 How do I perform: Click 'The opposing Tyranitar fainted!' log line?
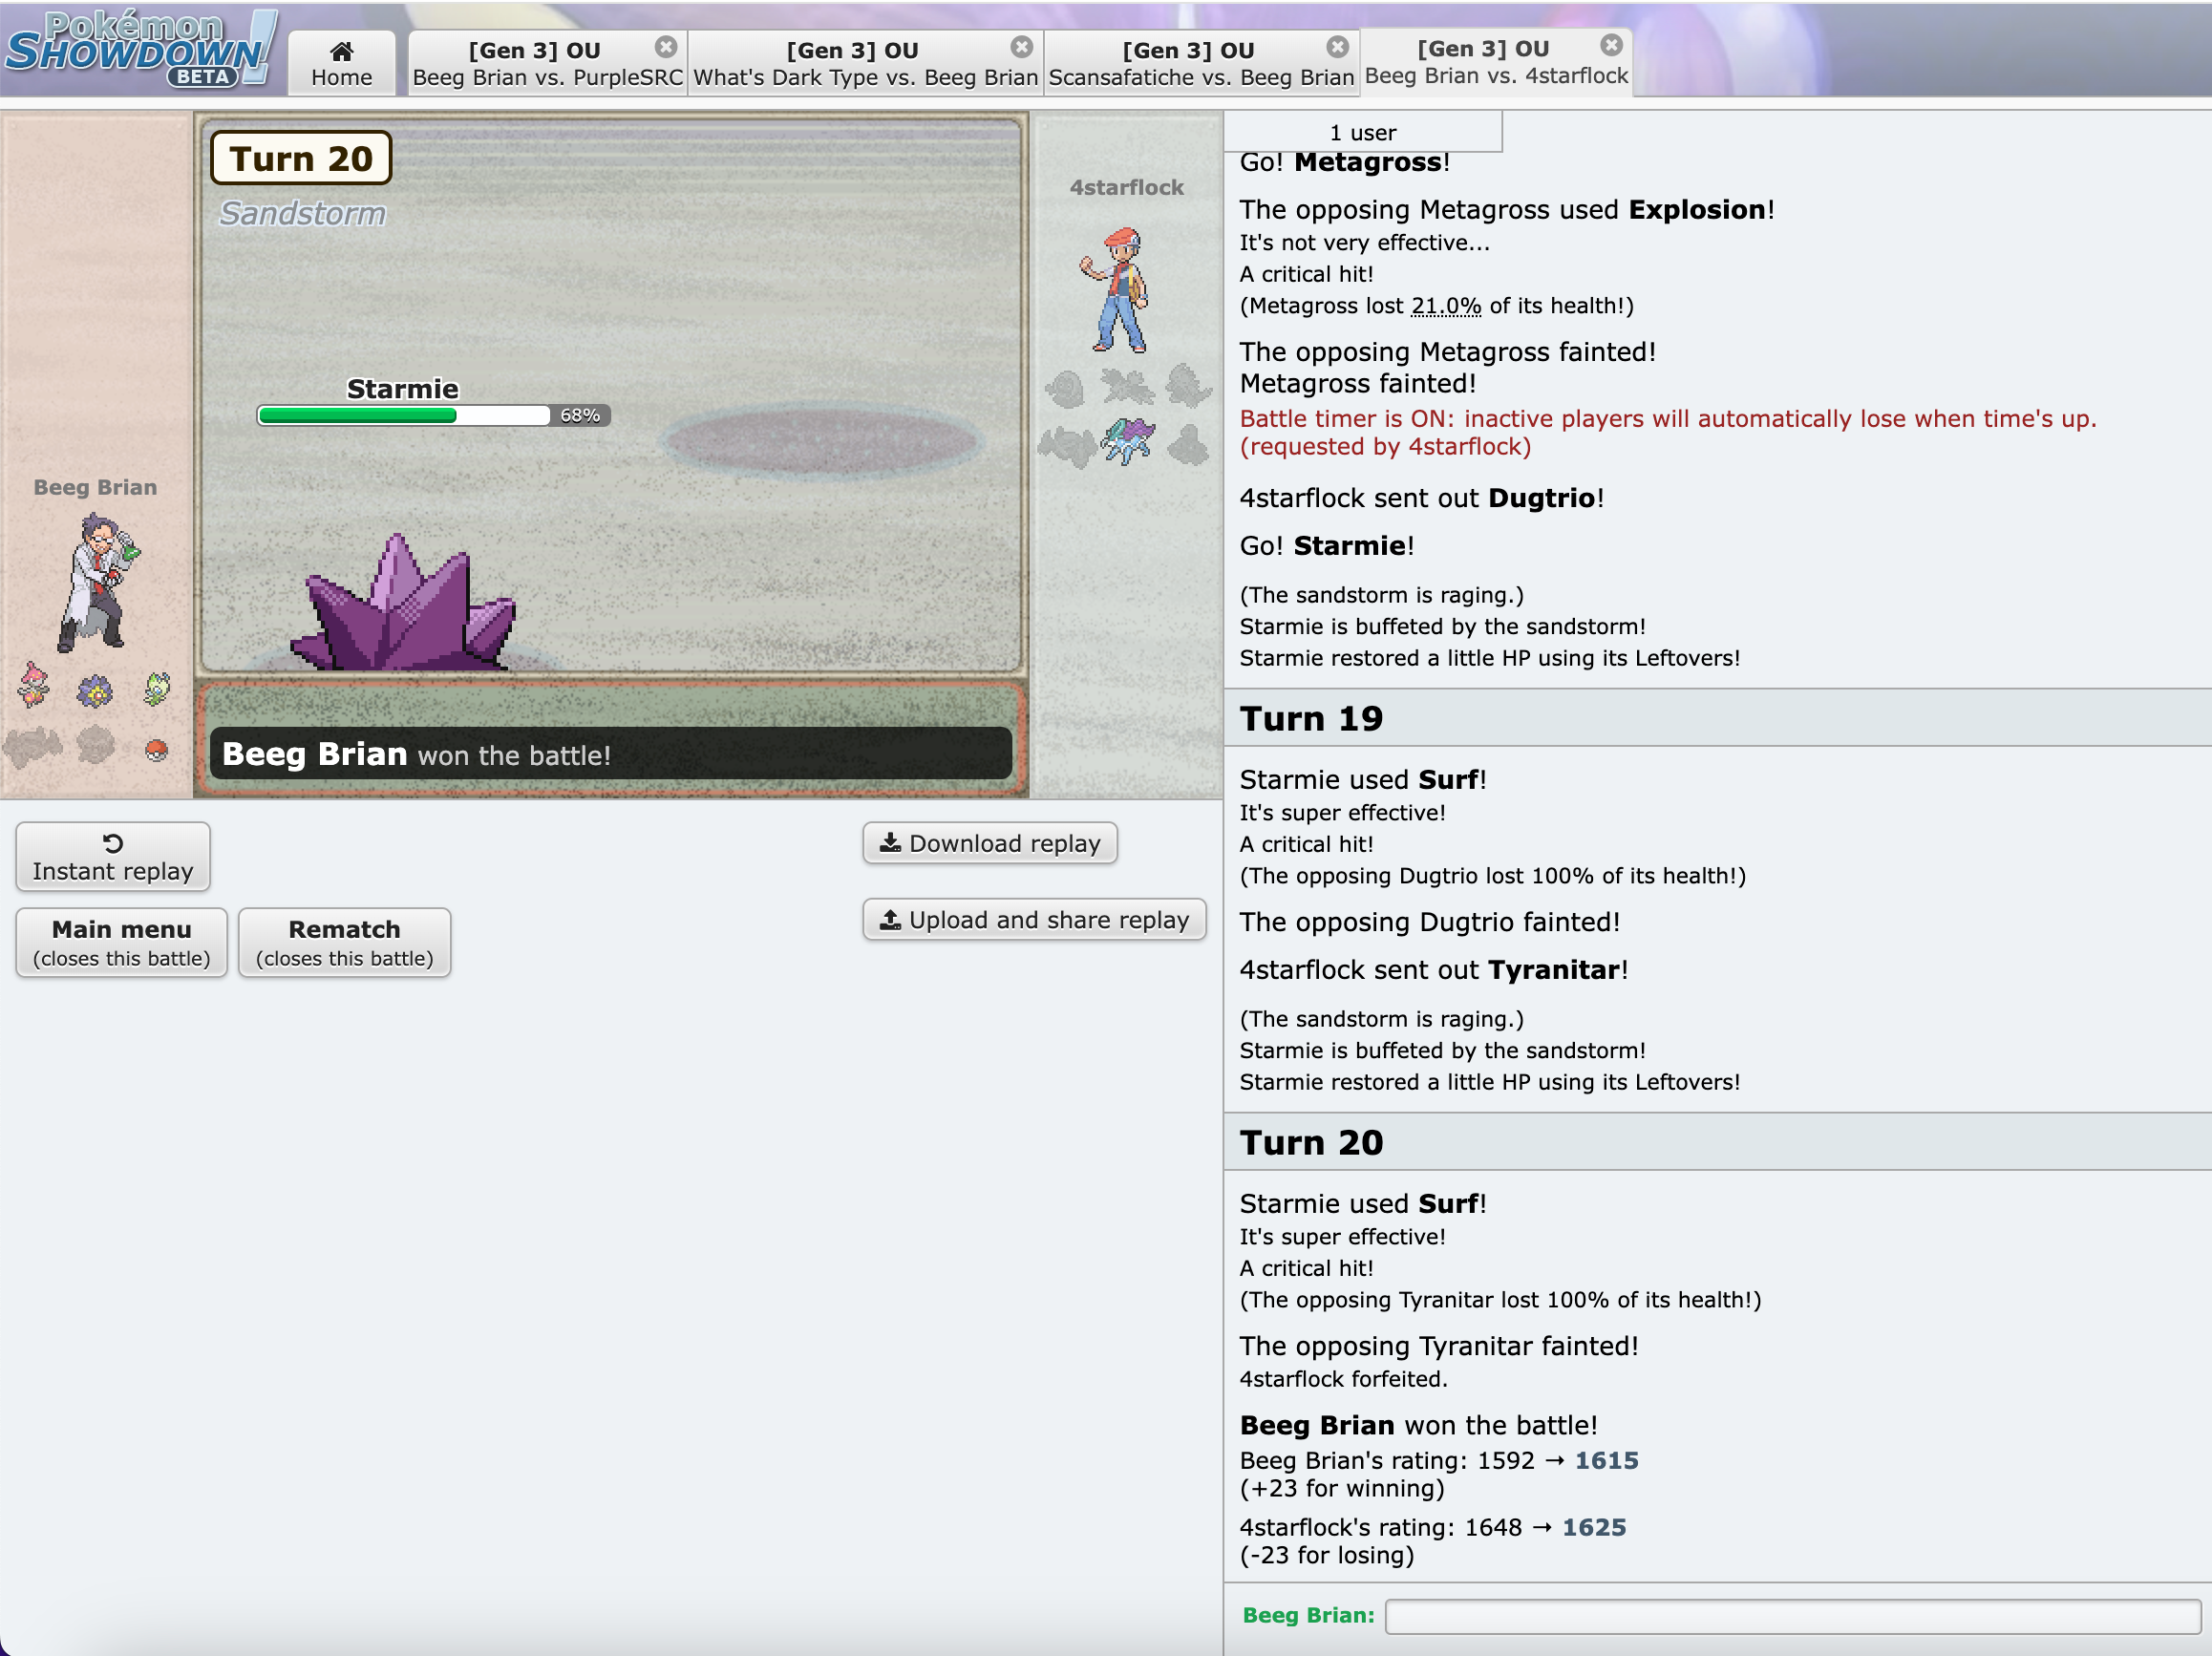[x=1439, y=1346]
